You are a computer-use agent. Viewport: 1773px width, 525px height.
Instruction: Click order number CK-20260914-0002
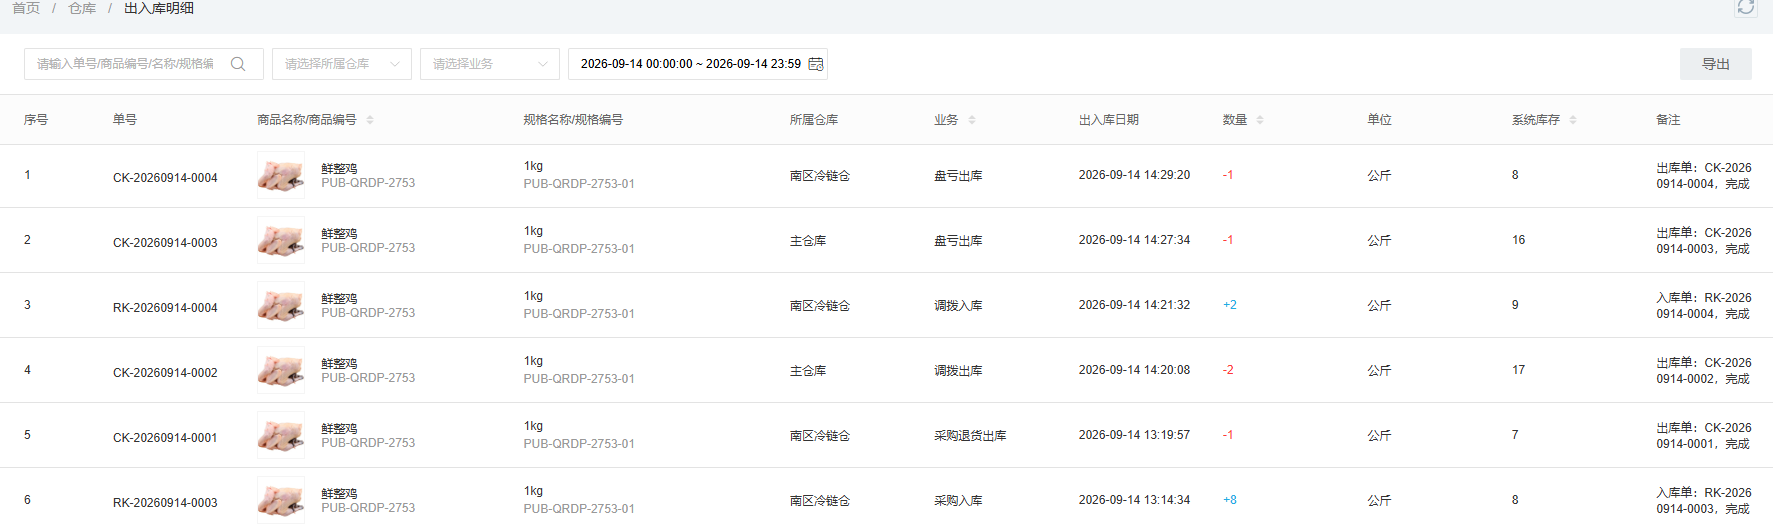tap(165, 373)
